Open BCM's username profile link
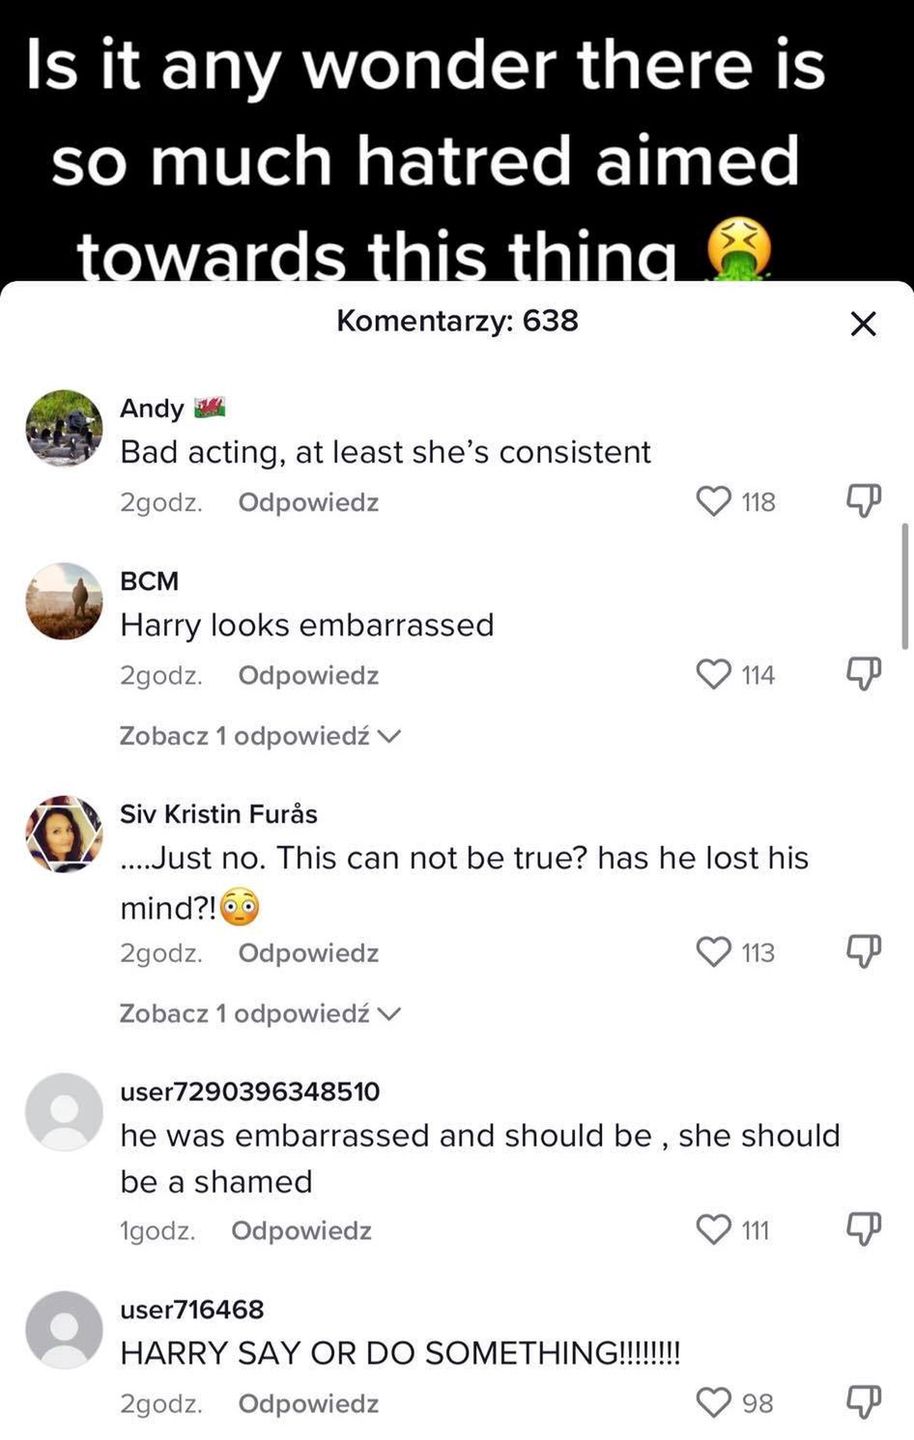 (x=149, y=581)
